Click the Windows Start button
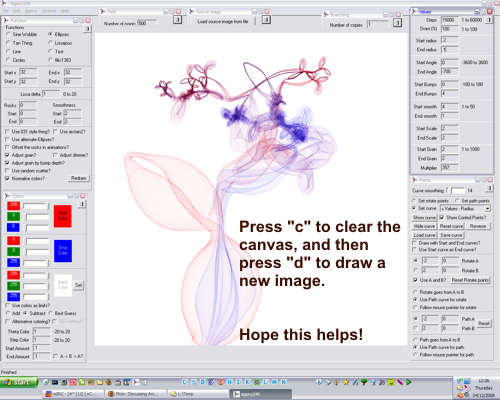This screenshot has height=400, width=500. tap(19, 382)
